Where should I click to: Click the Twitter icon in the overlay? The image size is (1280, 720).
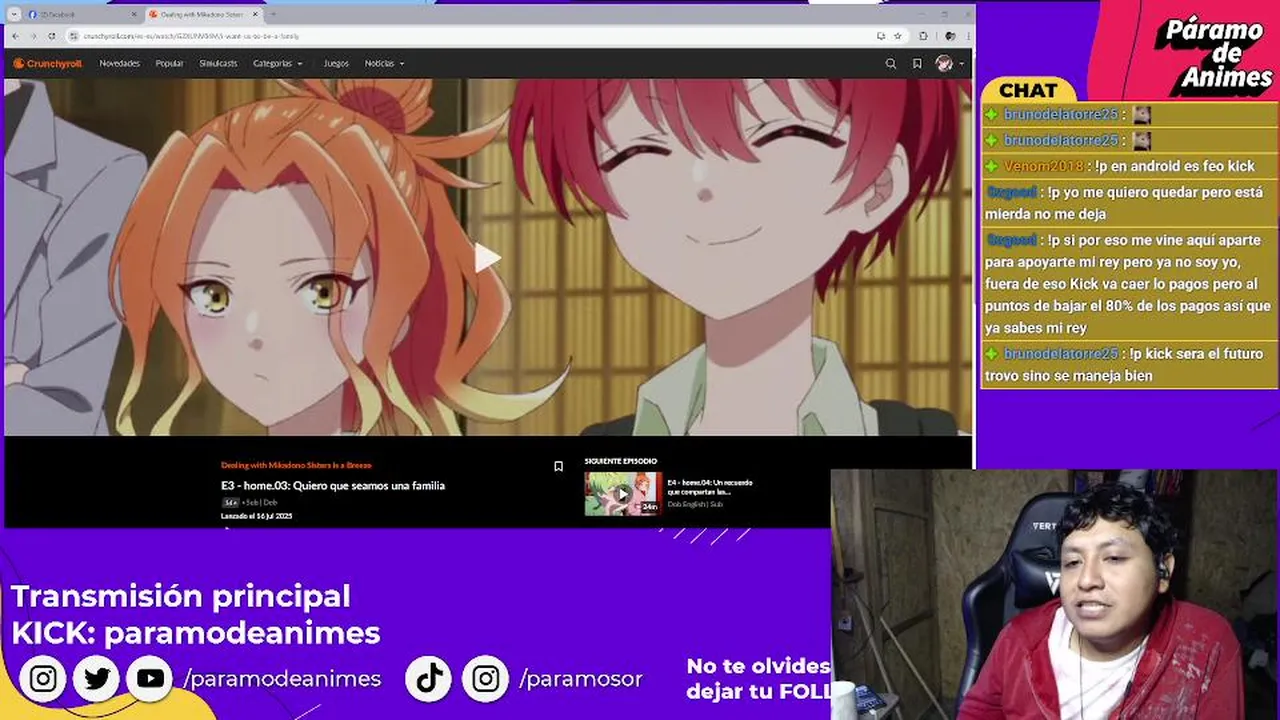click(x=97, y=679)
